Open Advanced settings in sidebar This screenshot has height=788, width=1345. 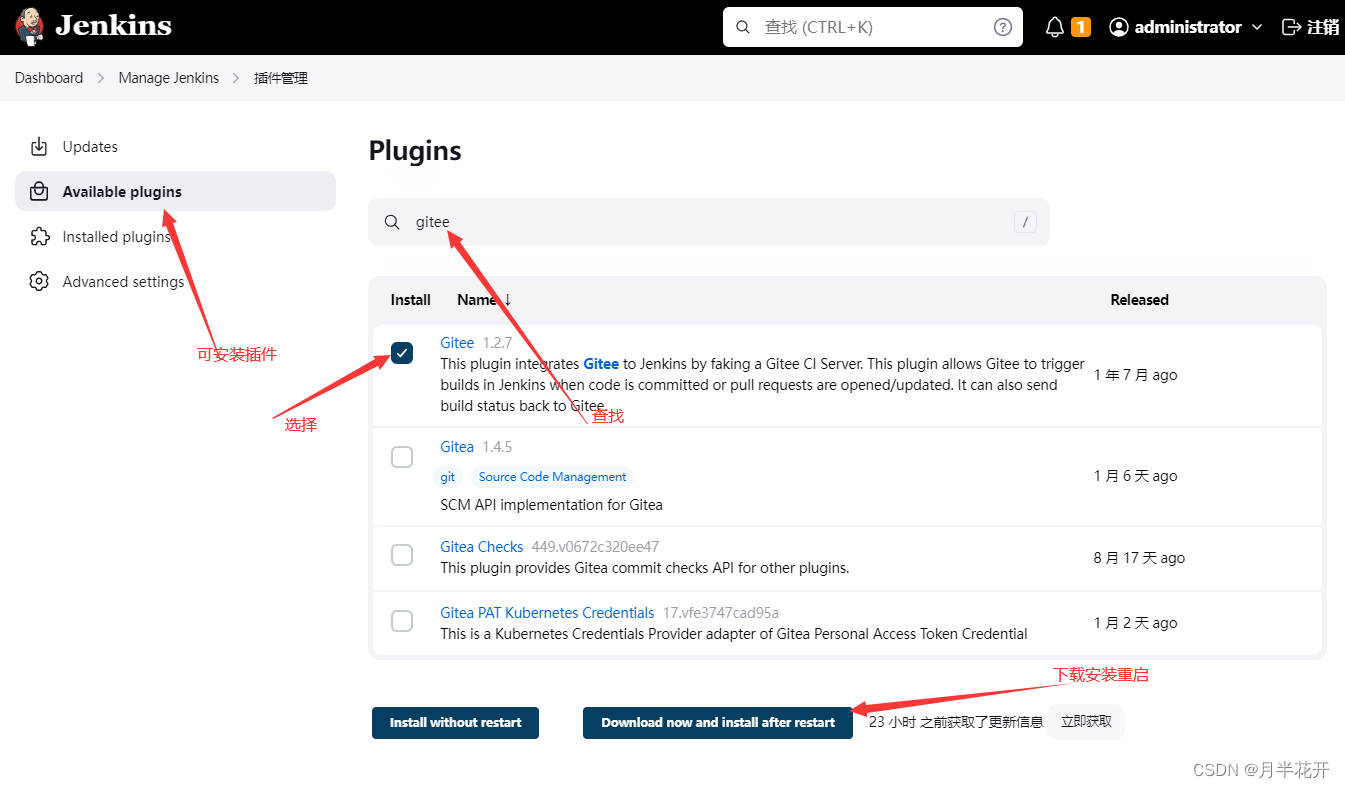175,282
